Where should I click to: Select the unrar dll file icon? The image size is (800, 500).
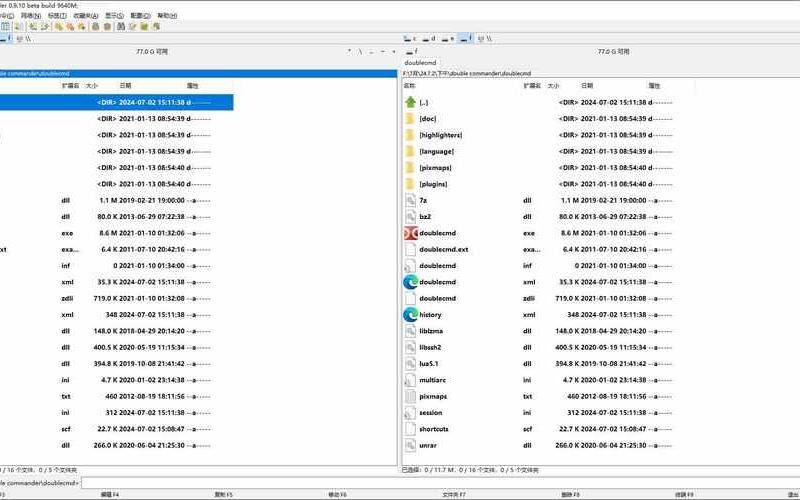tap(410, 445)
